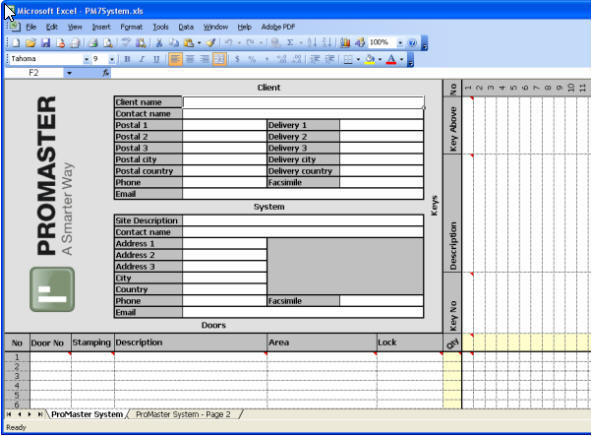The height and width of the screenshot is (436, 592).
Task: Open the Edit menu
Action: [x=52, y=27]
